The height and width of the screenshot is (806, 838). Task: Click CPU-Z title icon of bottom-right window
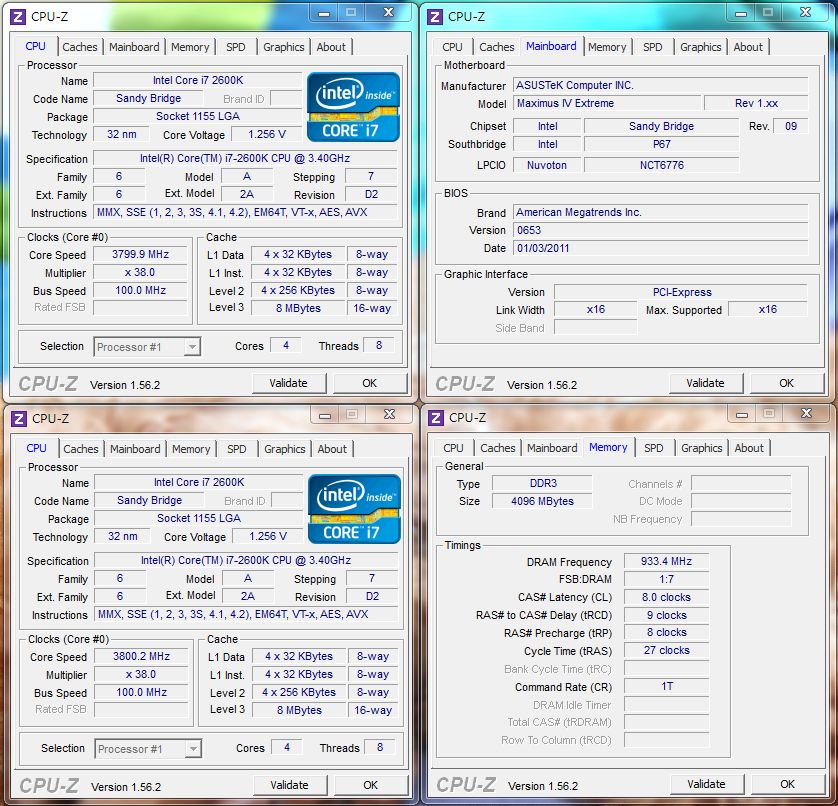point(436,417)
